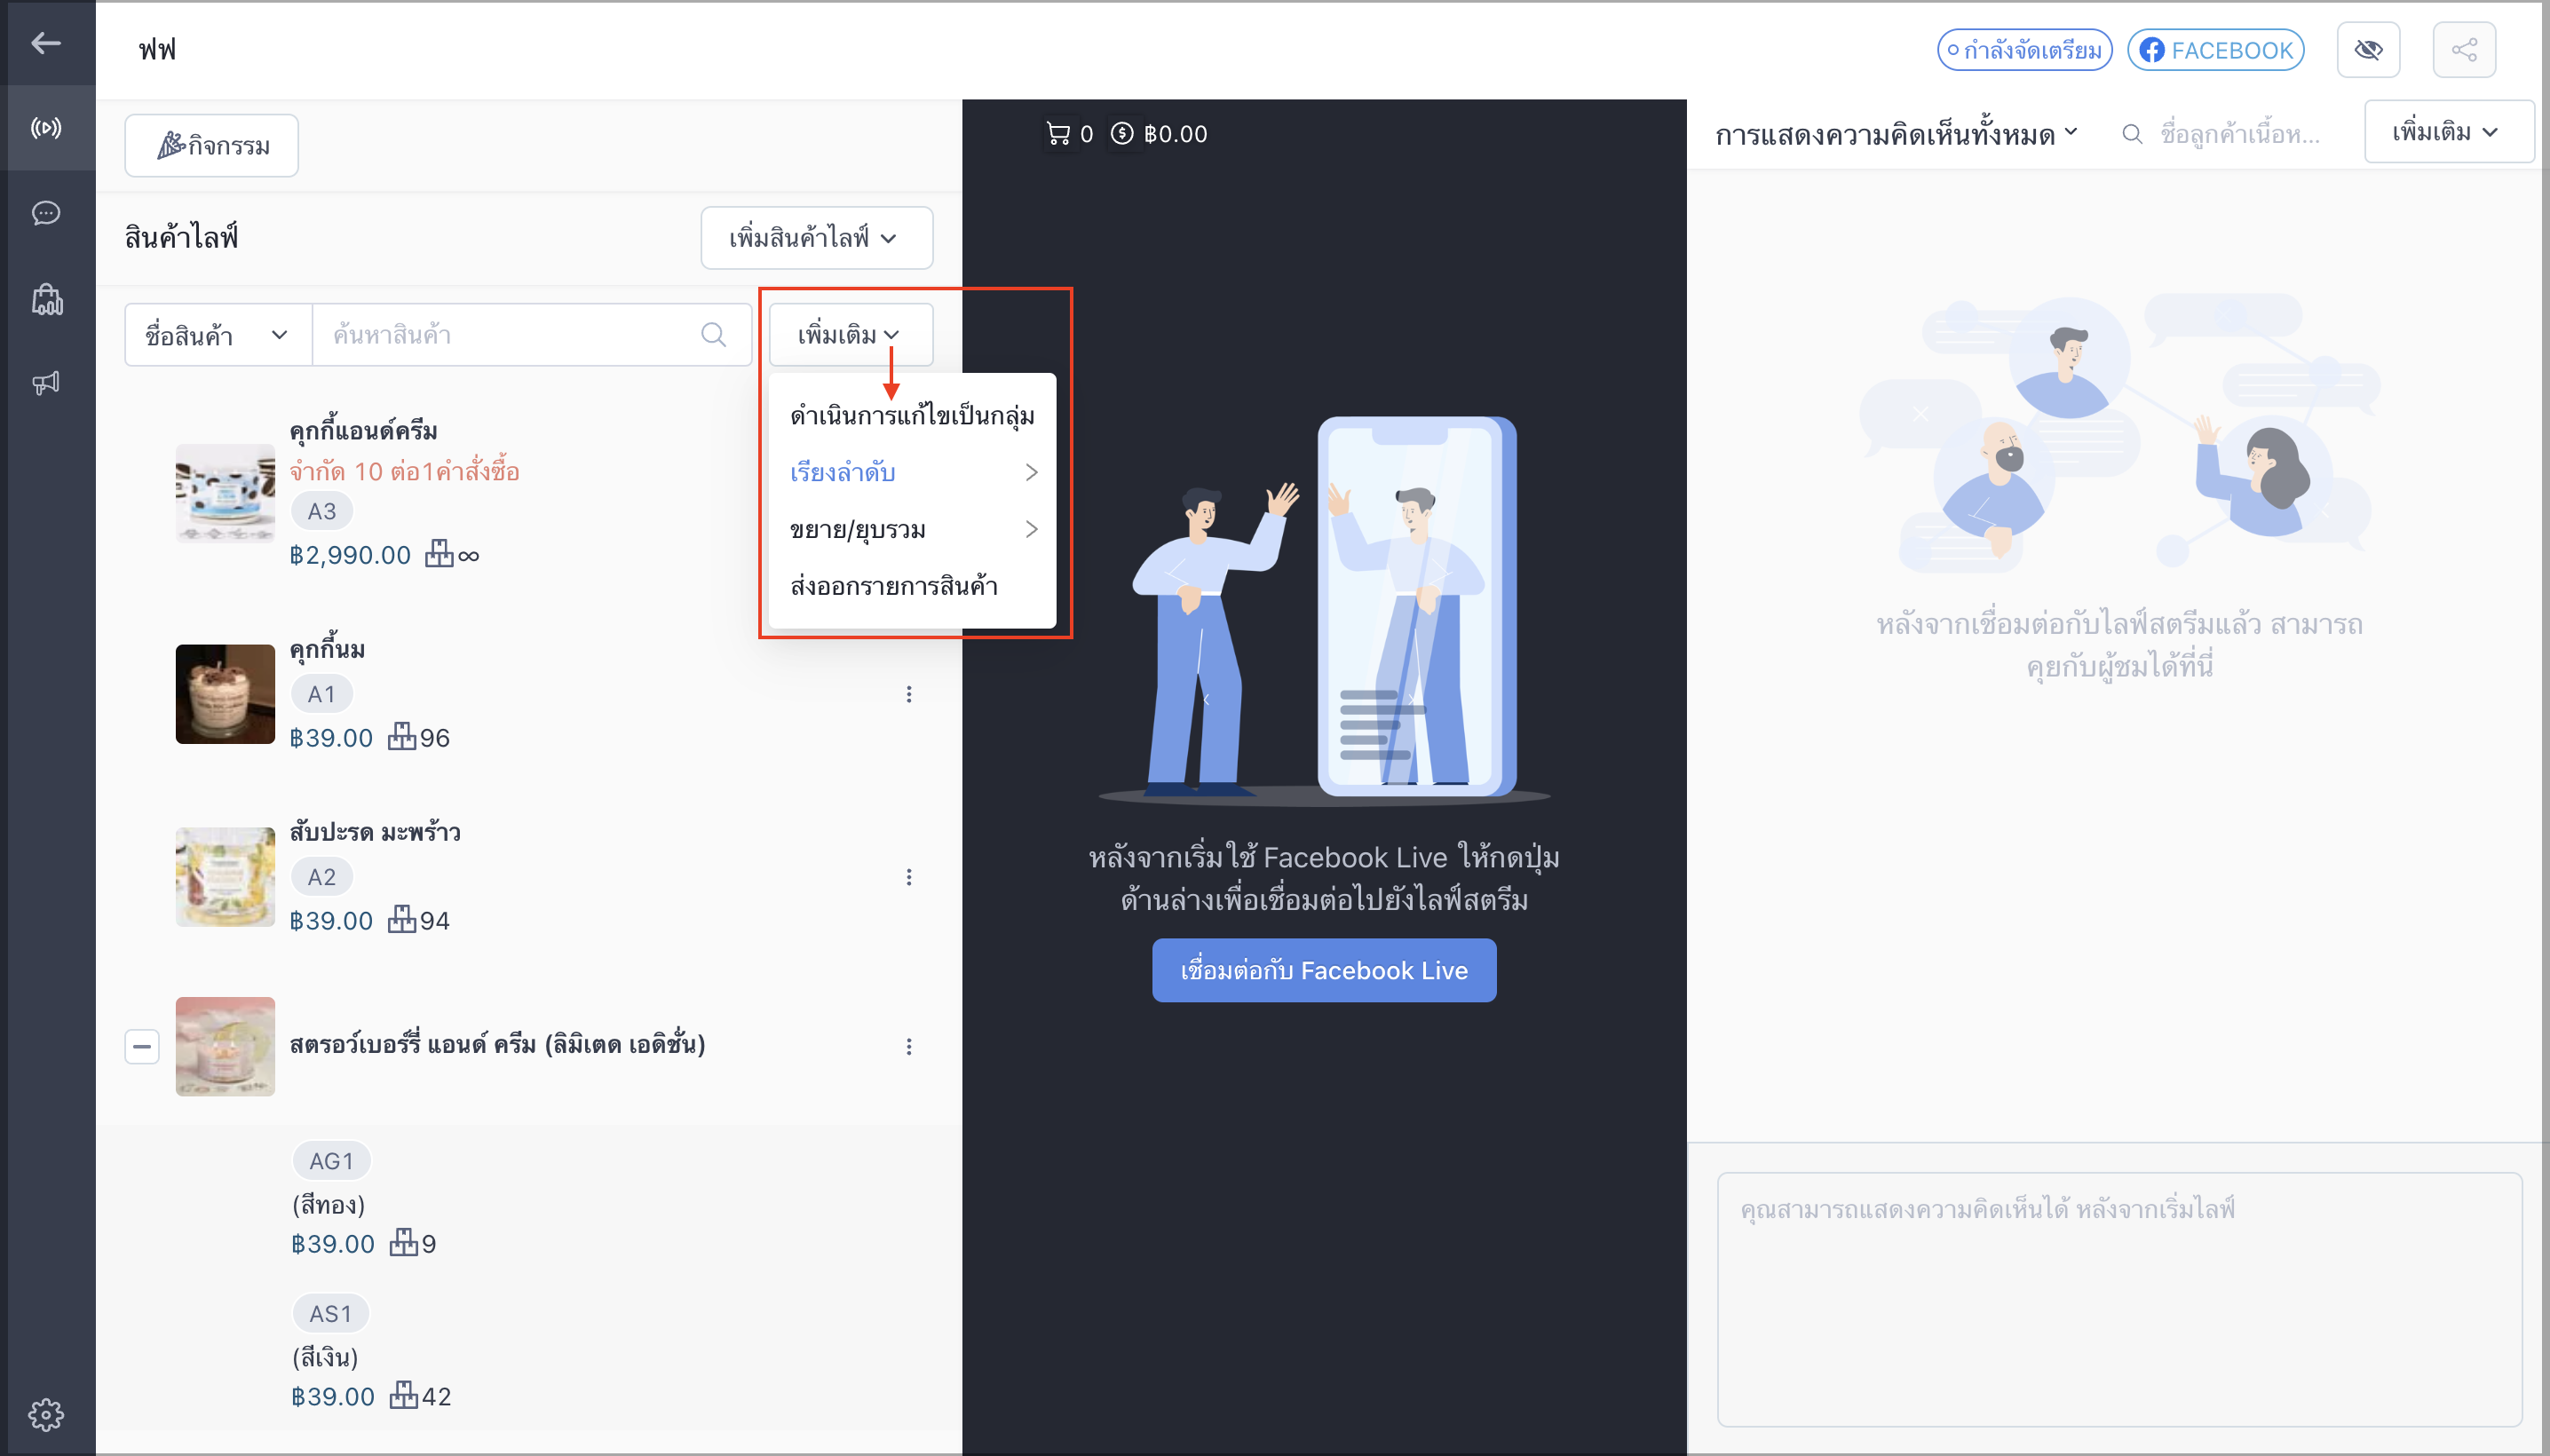Viewport: 2550px width, 1456px height.
Task: Click the กำลังจัดเตรียม status badge
Action: tap(2024, 50)
